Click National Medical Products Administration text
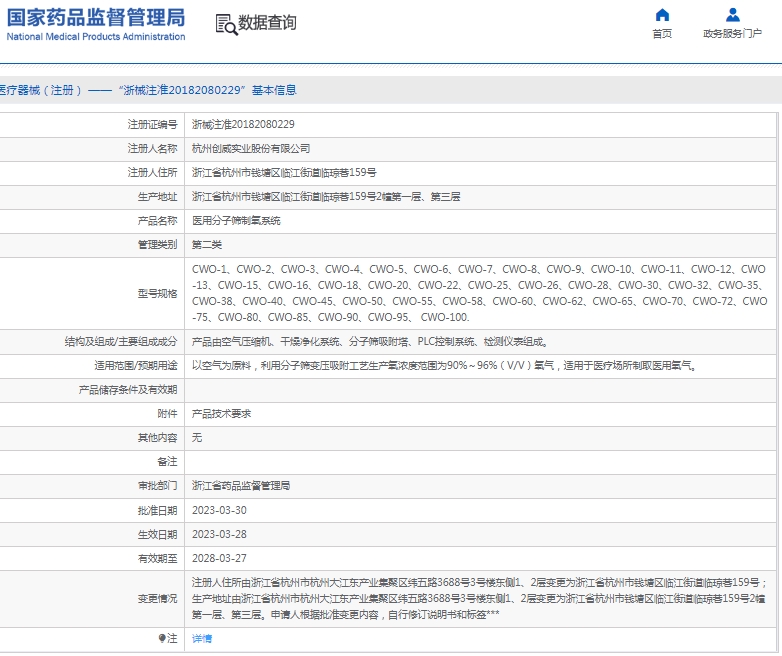The height and width of the screenshot is (656, 782). 96,36
